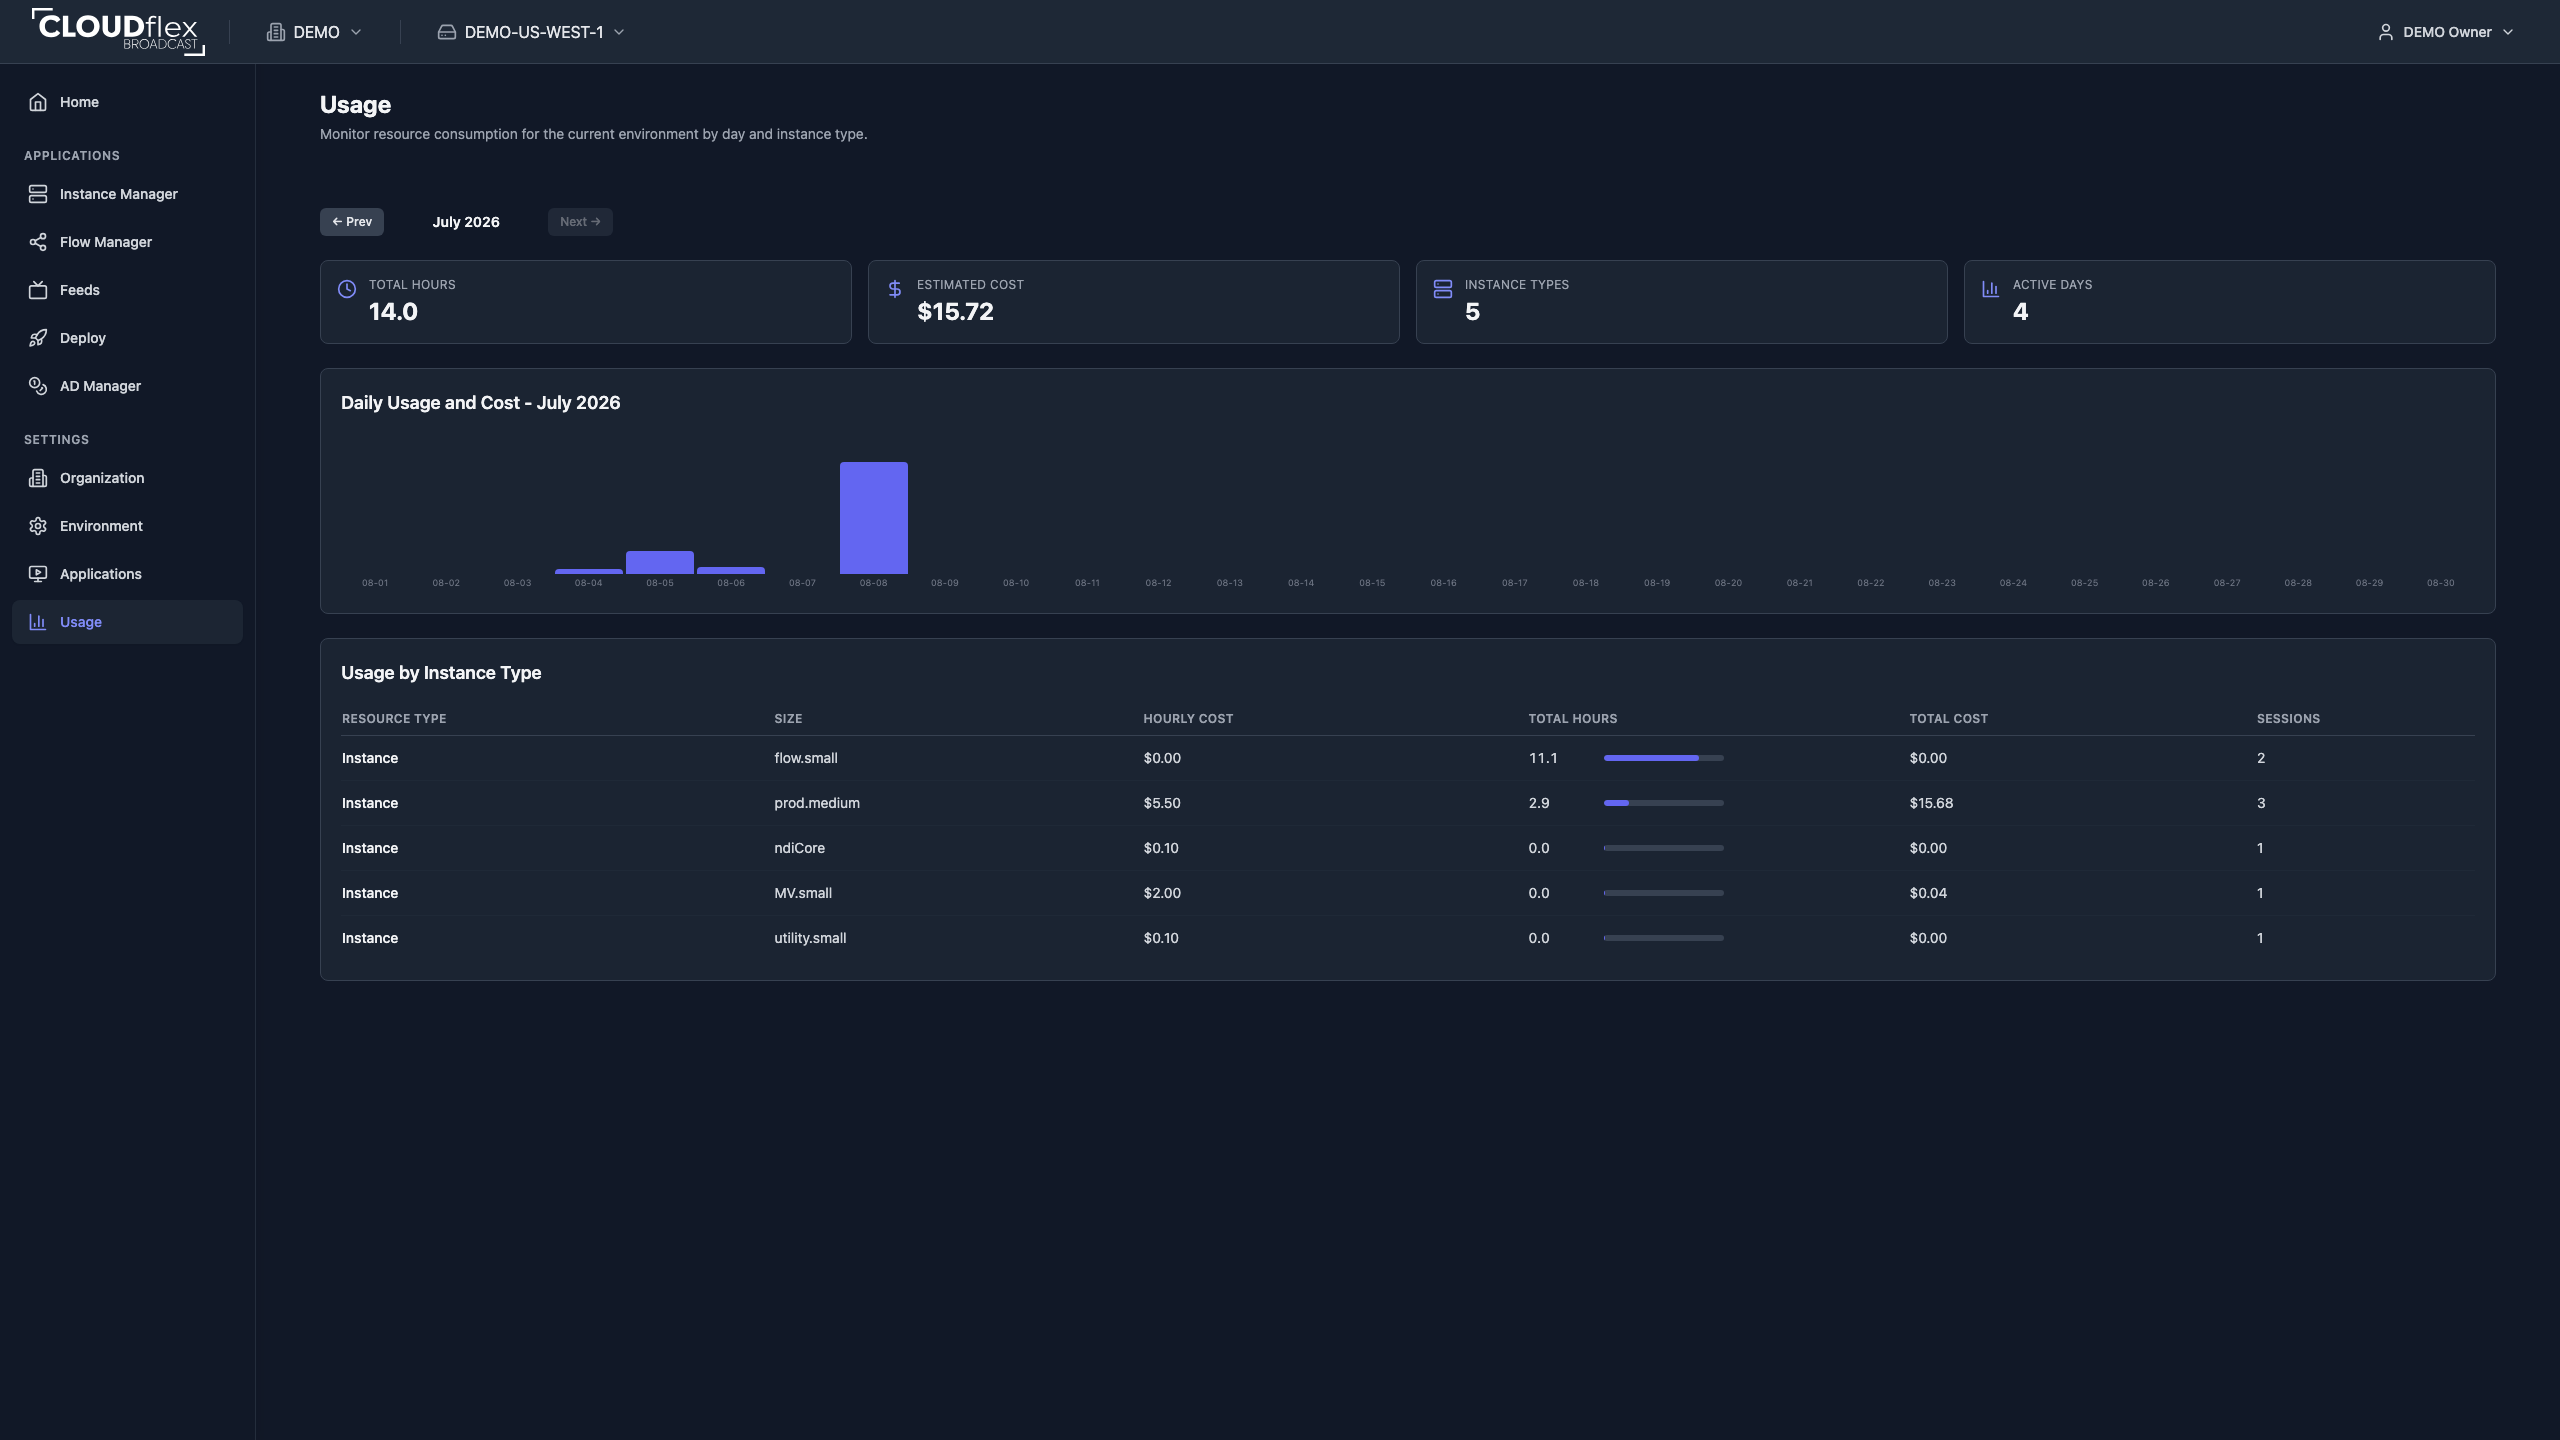This screenshot has height=1440, width=2560.
Task: Click the Instance Manager server icon
Action: [38, 194]
